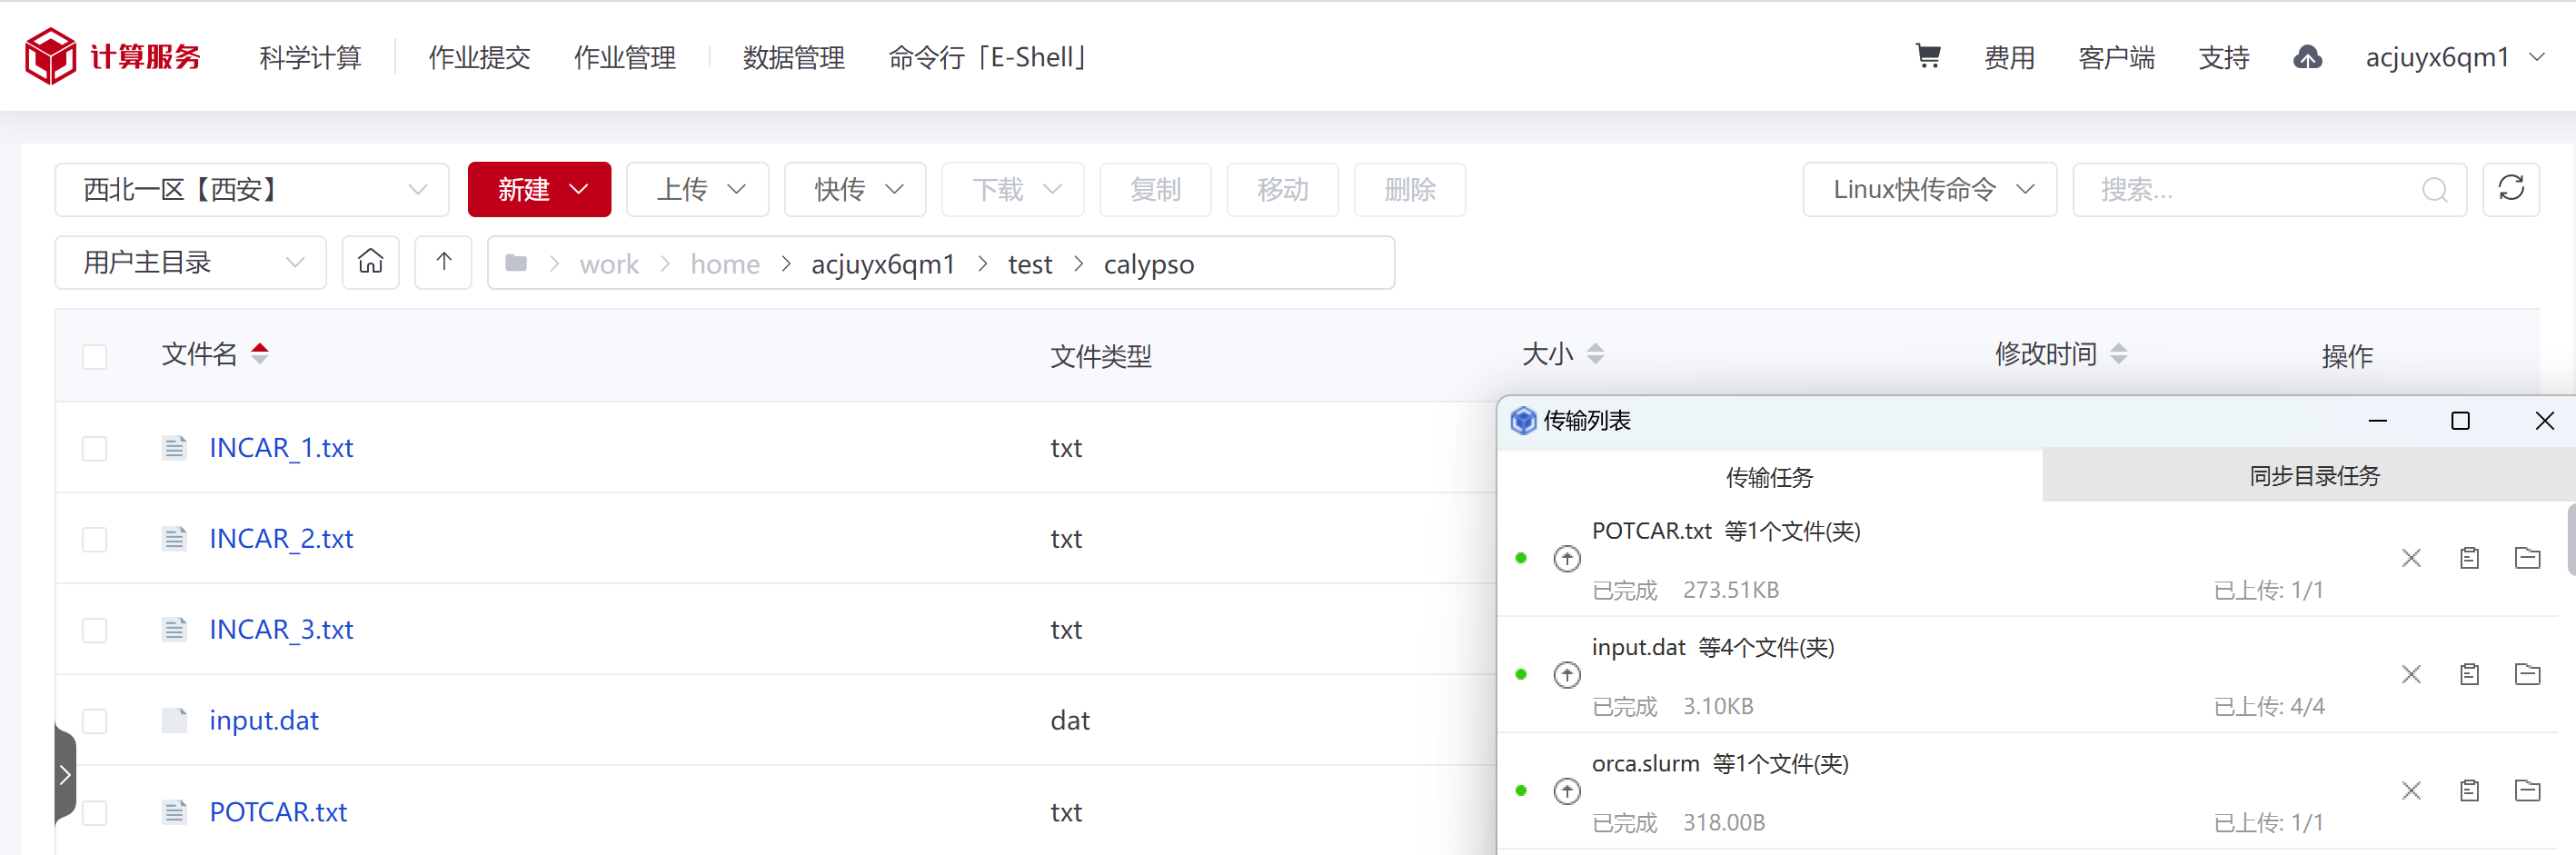Open the 科学计算 menu

(310, 57)
